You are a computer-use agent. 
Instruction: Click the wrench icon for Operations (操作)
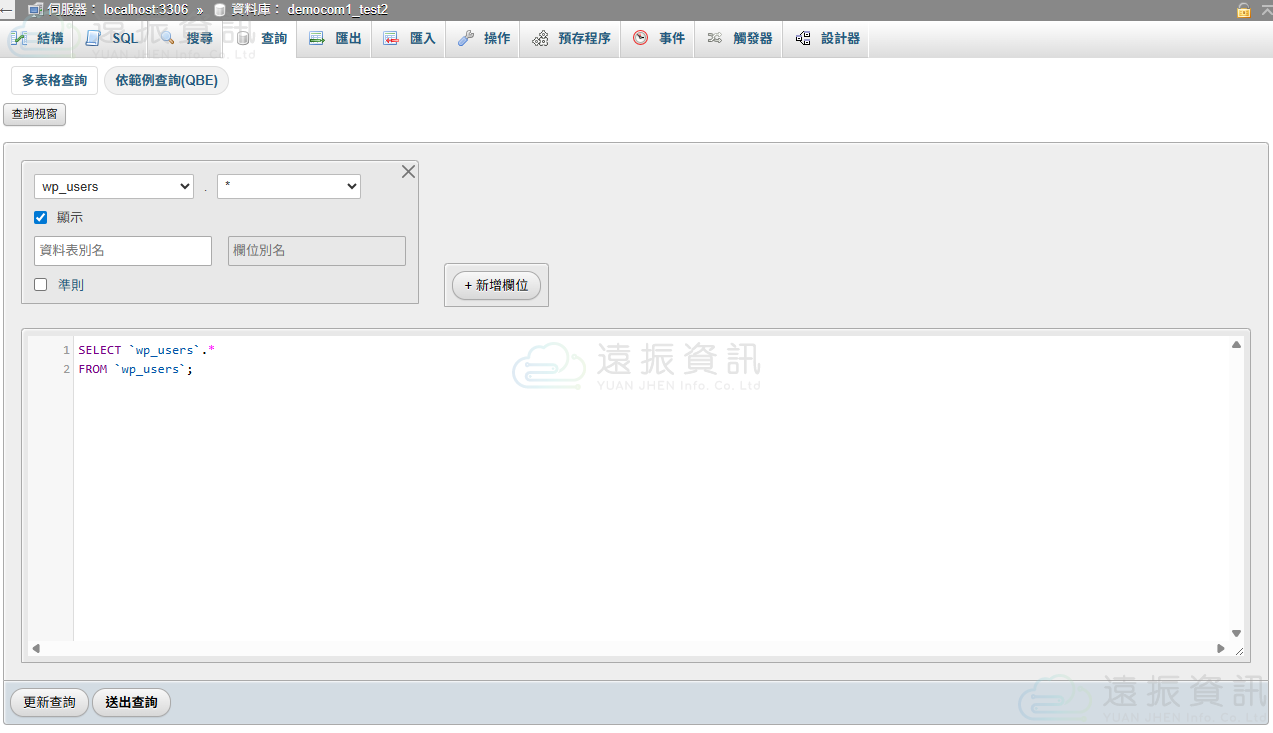click(466, 38)
